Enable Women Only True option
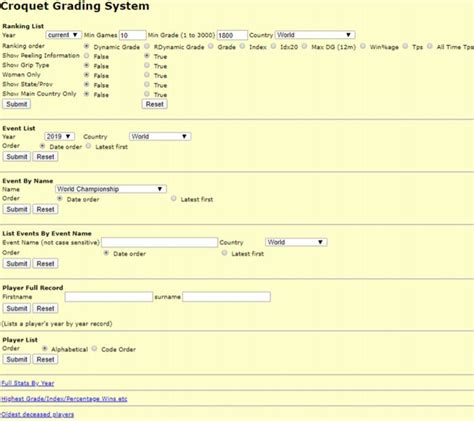 (x=147, y=75)
